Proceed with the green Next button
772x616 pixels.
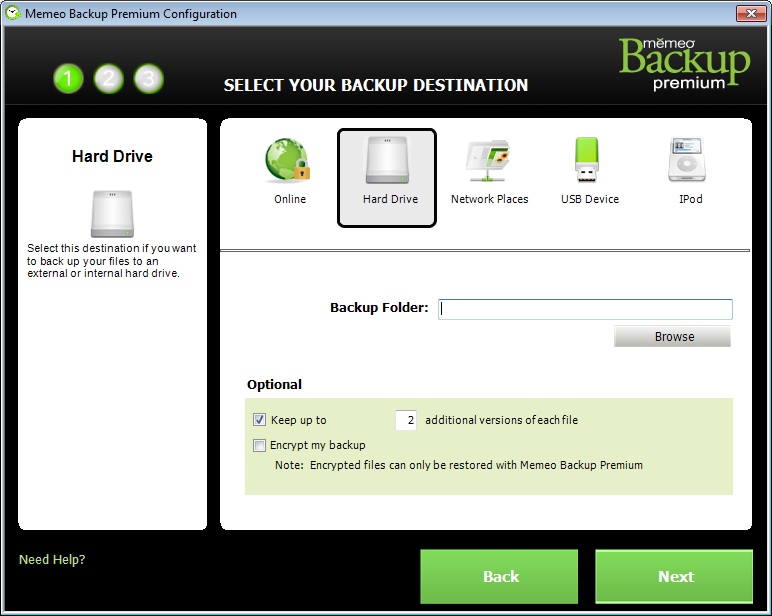[x=674, y=576]
